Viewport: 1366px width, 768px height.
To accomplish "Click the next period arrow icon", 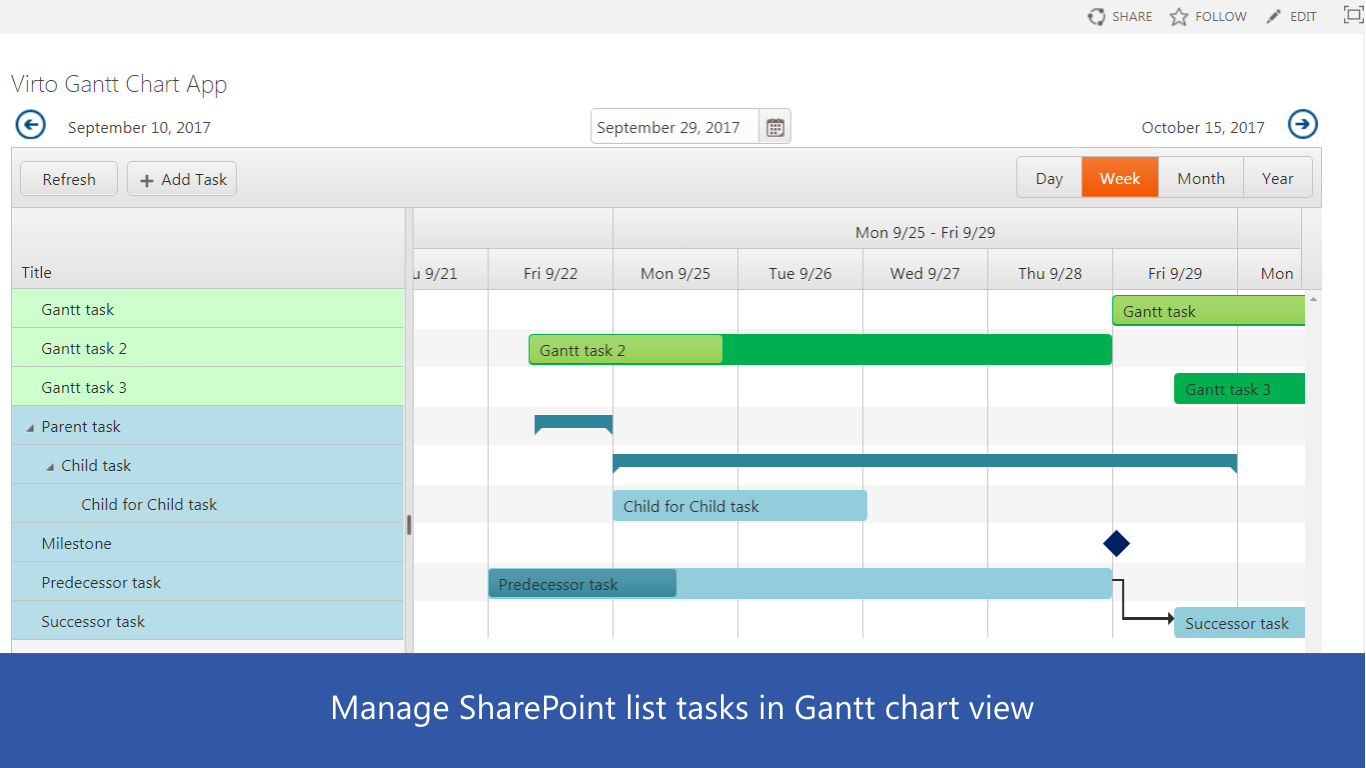I will coord(1302,124).
